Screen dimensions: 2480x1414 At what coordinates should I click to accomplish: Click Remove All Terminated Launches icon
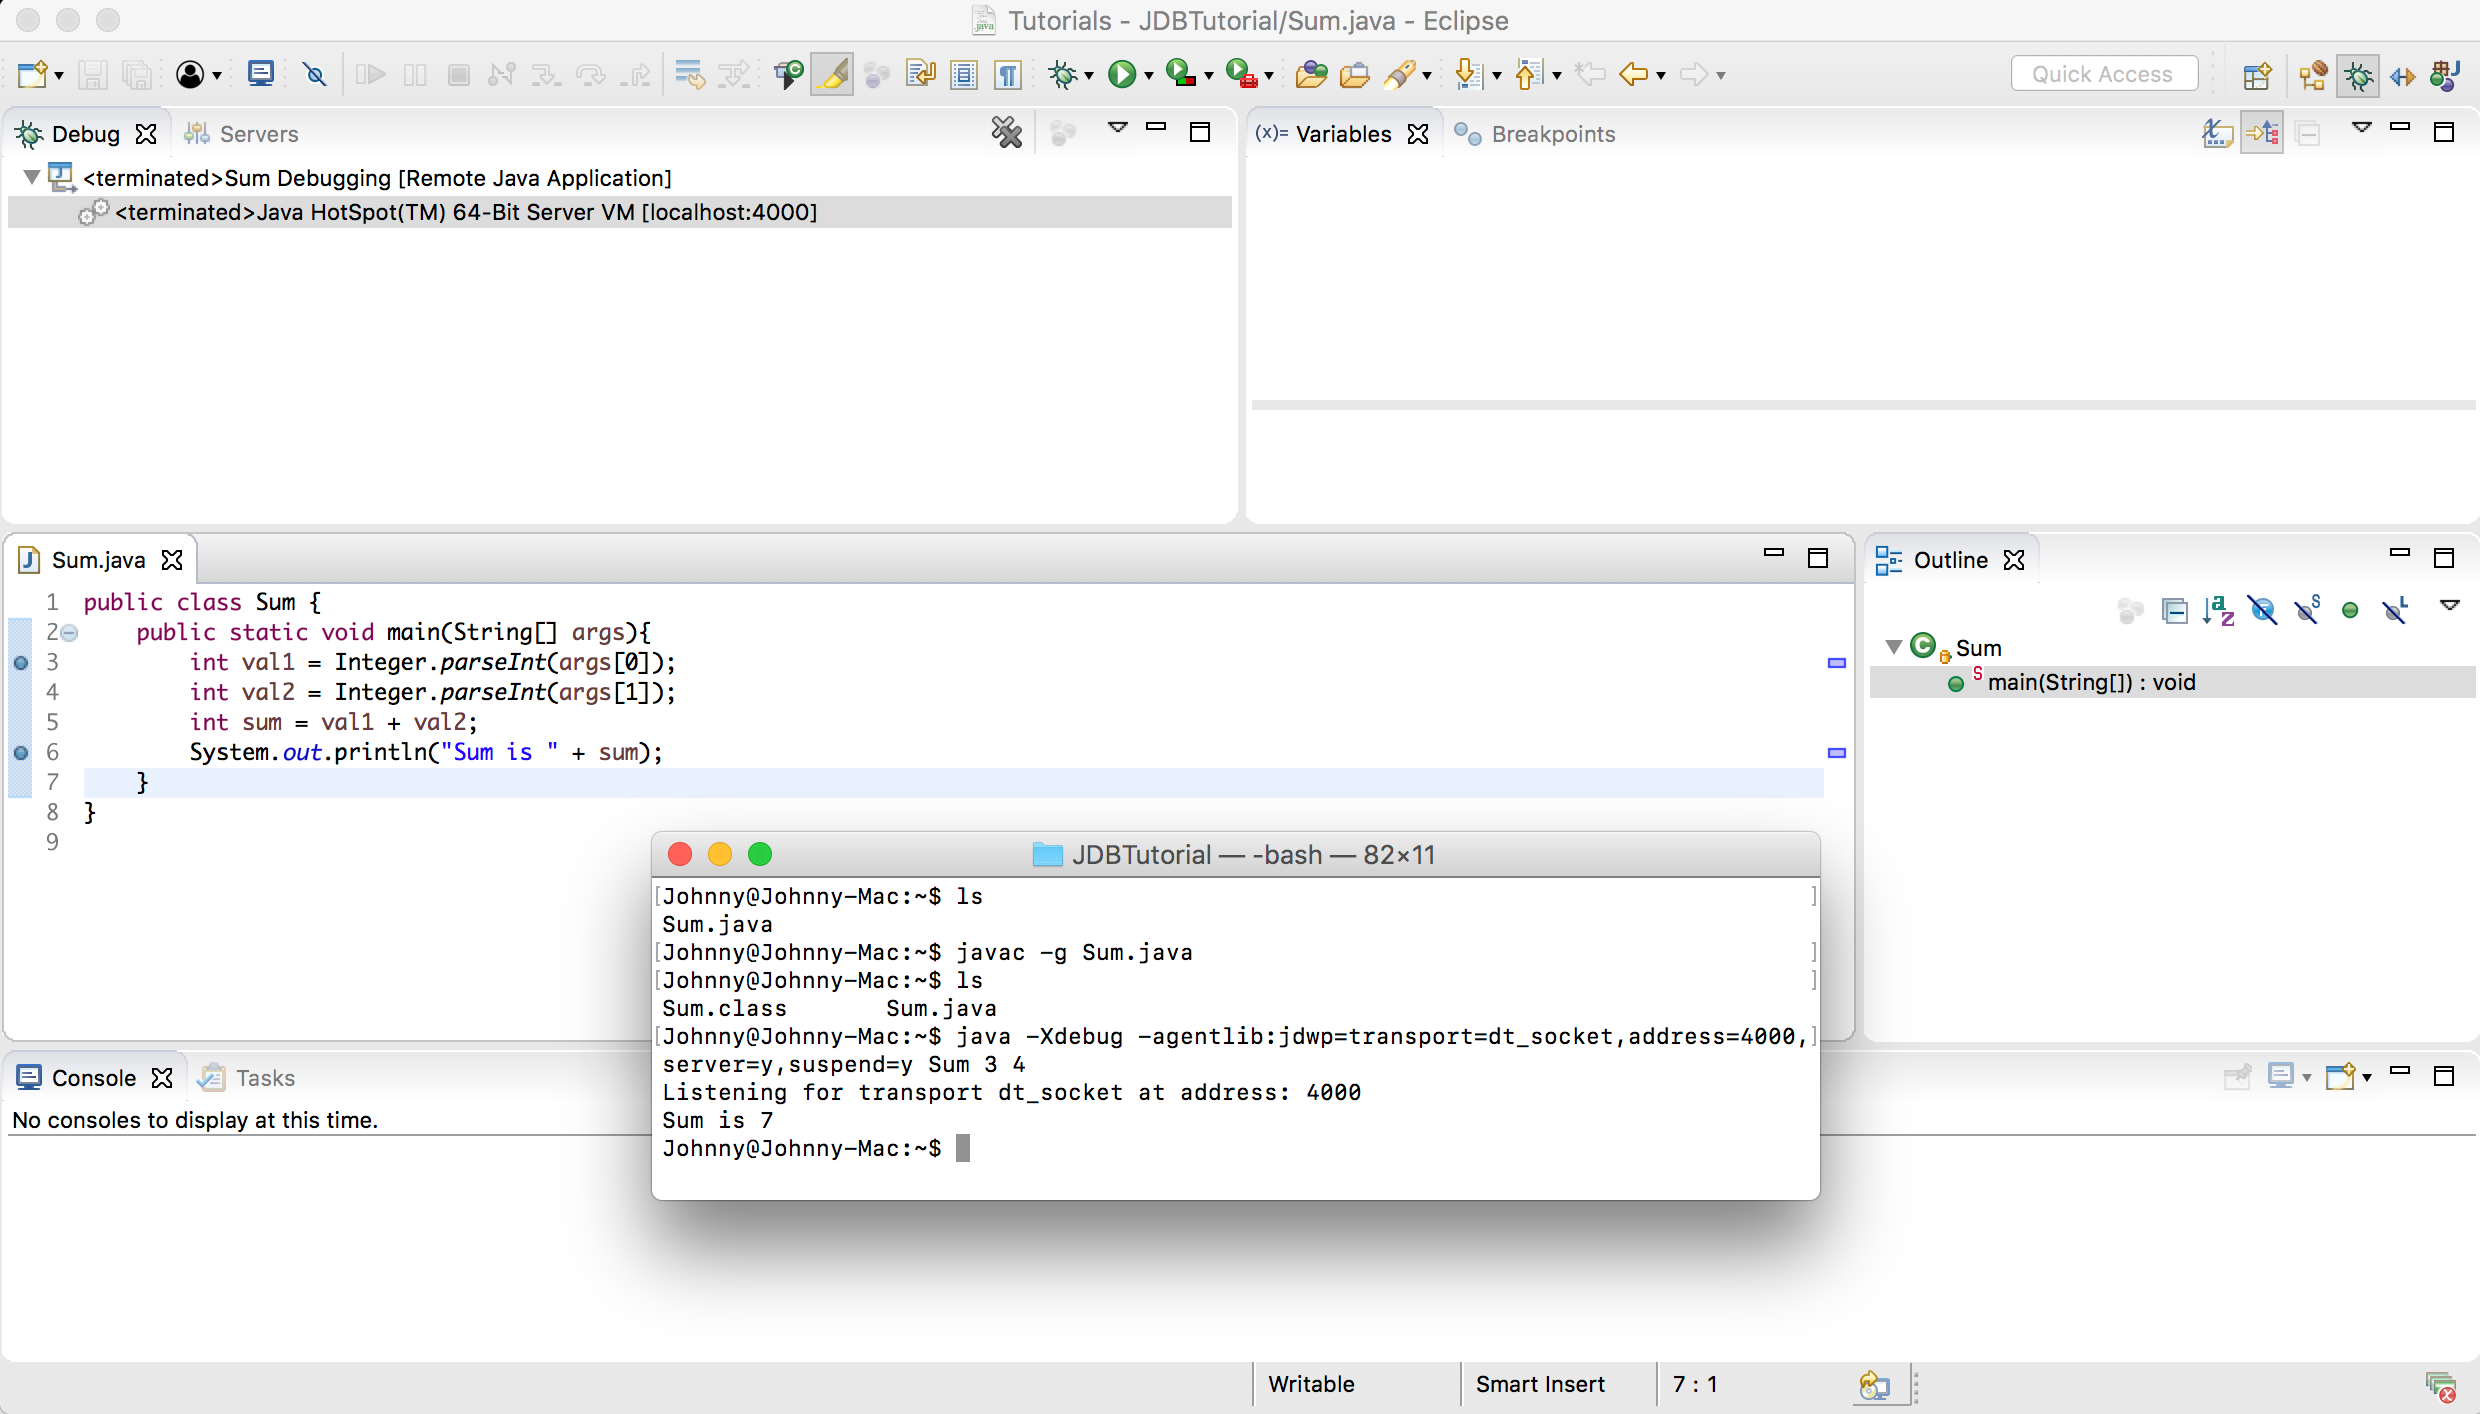pos(1007,132)
